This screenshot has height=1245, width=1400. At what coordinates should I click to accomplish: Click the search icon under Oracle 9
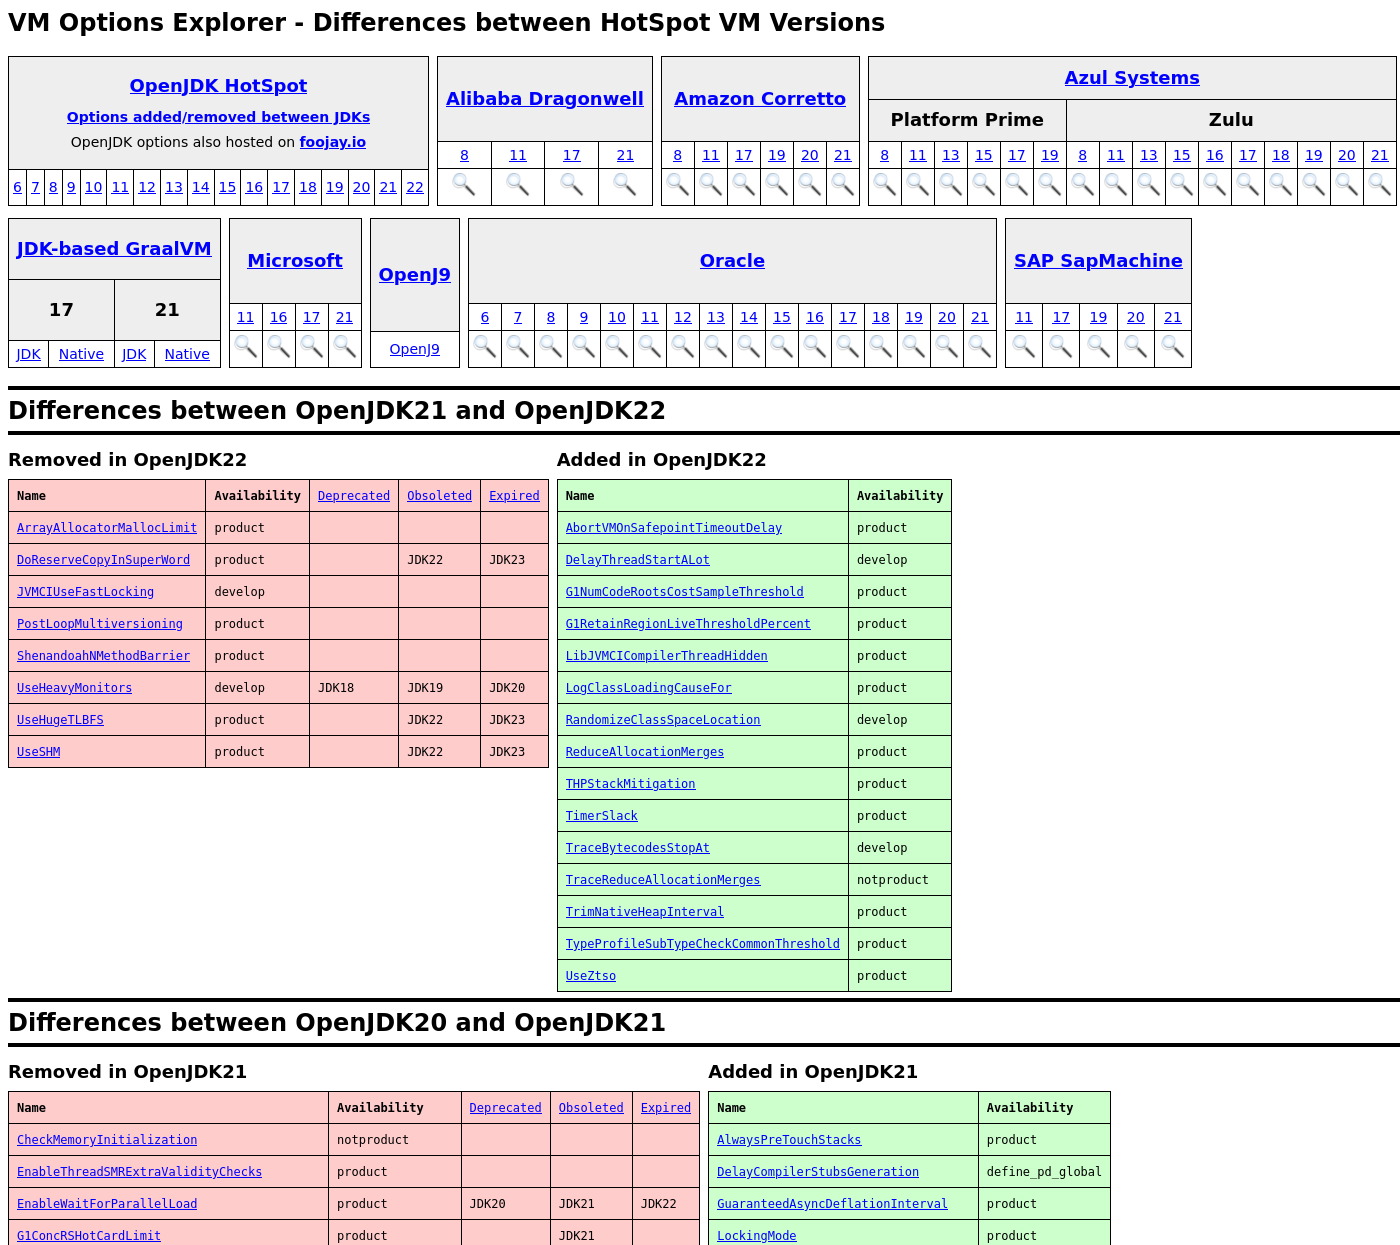click(x=584, y=347)
